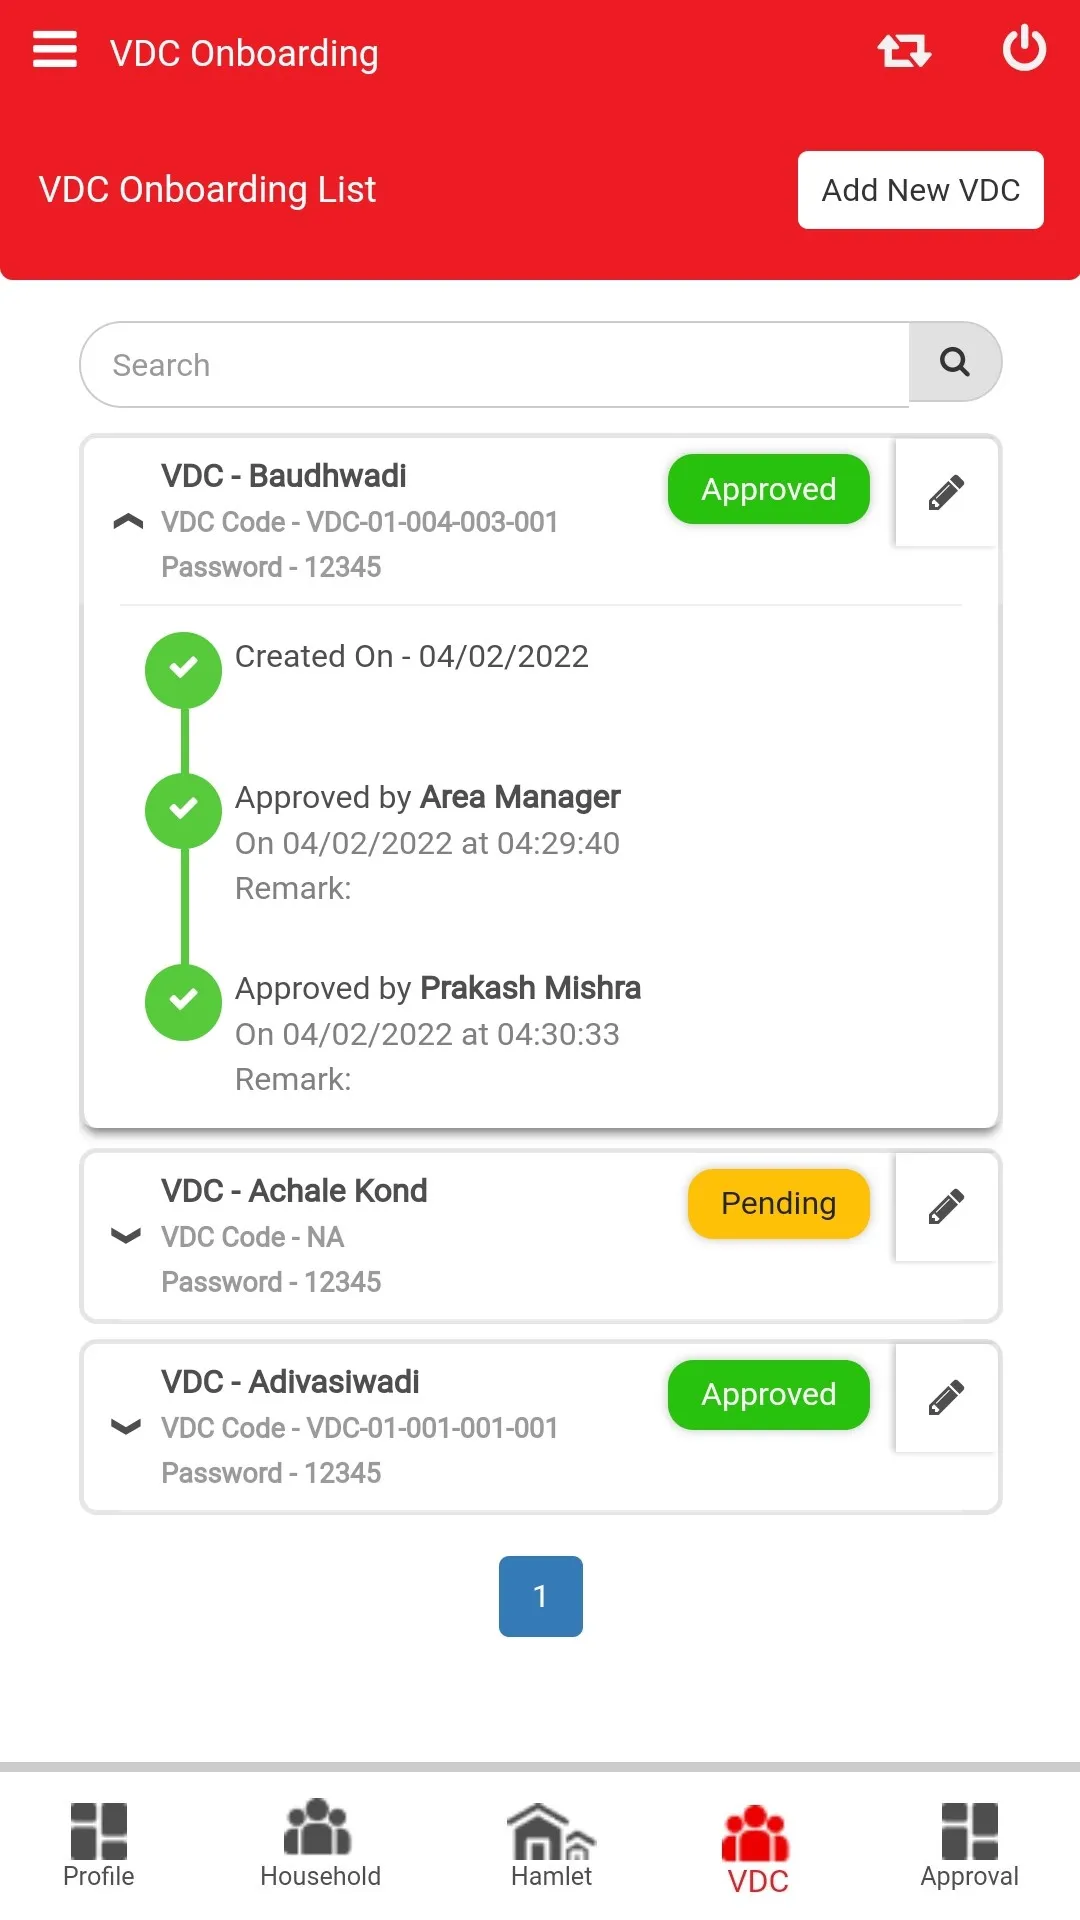Collapse the Baudhwadi VDC details
Screen dimensions: 1080x1920
pyautogui.click(x=128, y=522)
